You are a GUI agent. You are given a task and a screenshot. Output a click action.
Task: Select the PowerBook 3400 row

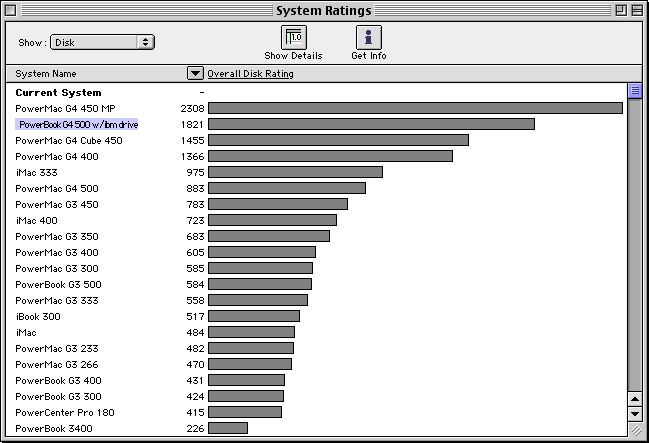click(x=317, y=429)
